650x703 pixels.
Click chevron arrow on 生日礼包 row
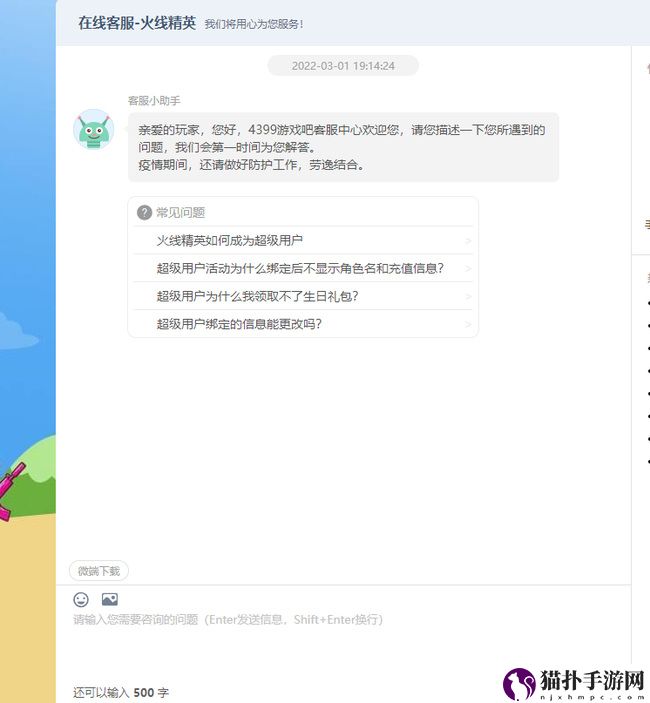(x=468, y=297)
